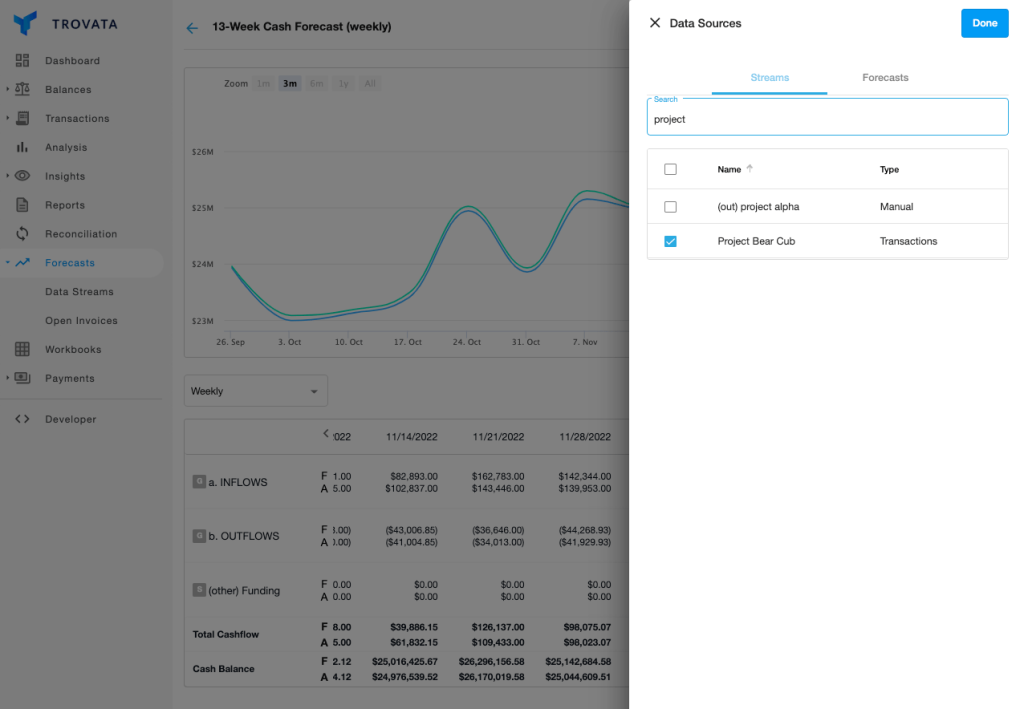1024x709 pixels.
Task: Click the Manual type cell
Action: [896, 207]
